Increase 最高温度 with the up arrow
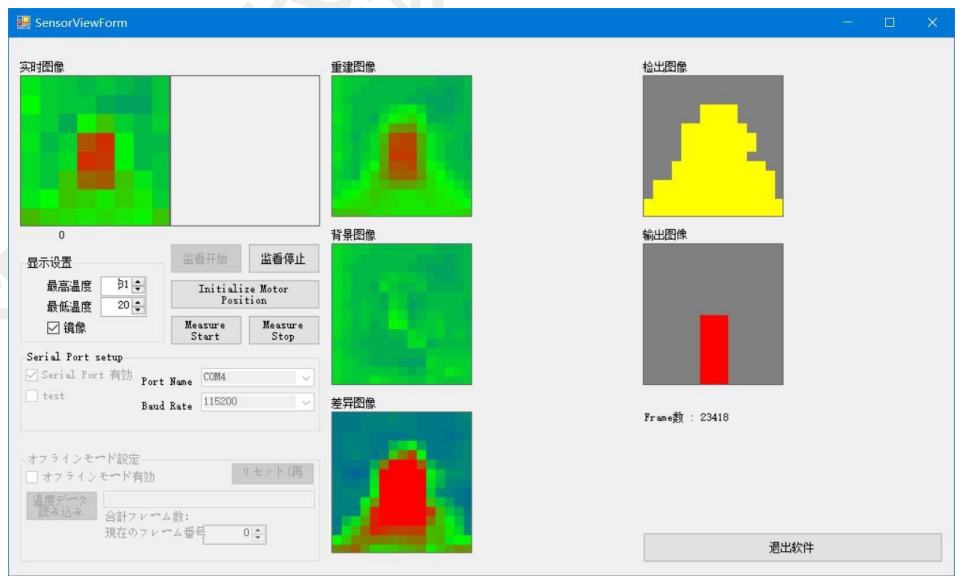Viewport: 963px width, 586px height. 139,282
